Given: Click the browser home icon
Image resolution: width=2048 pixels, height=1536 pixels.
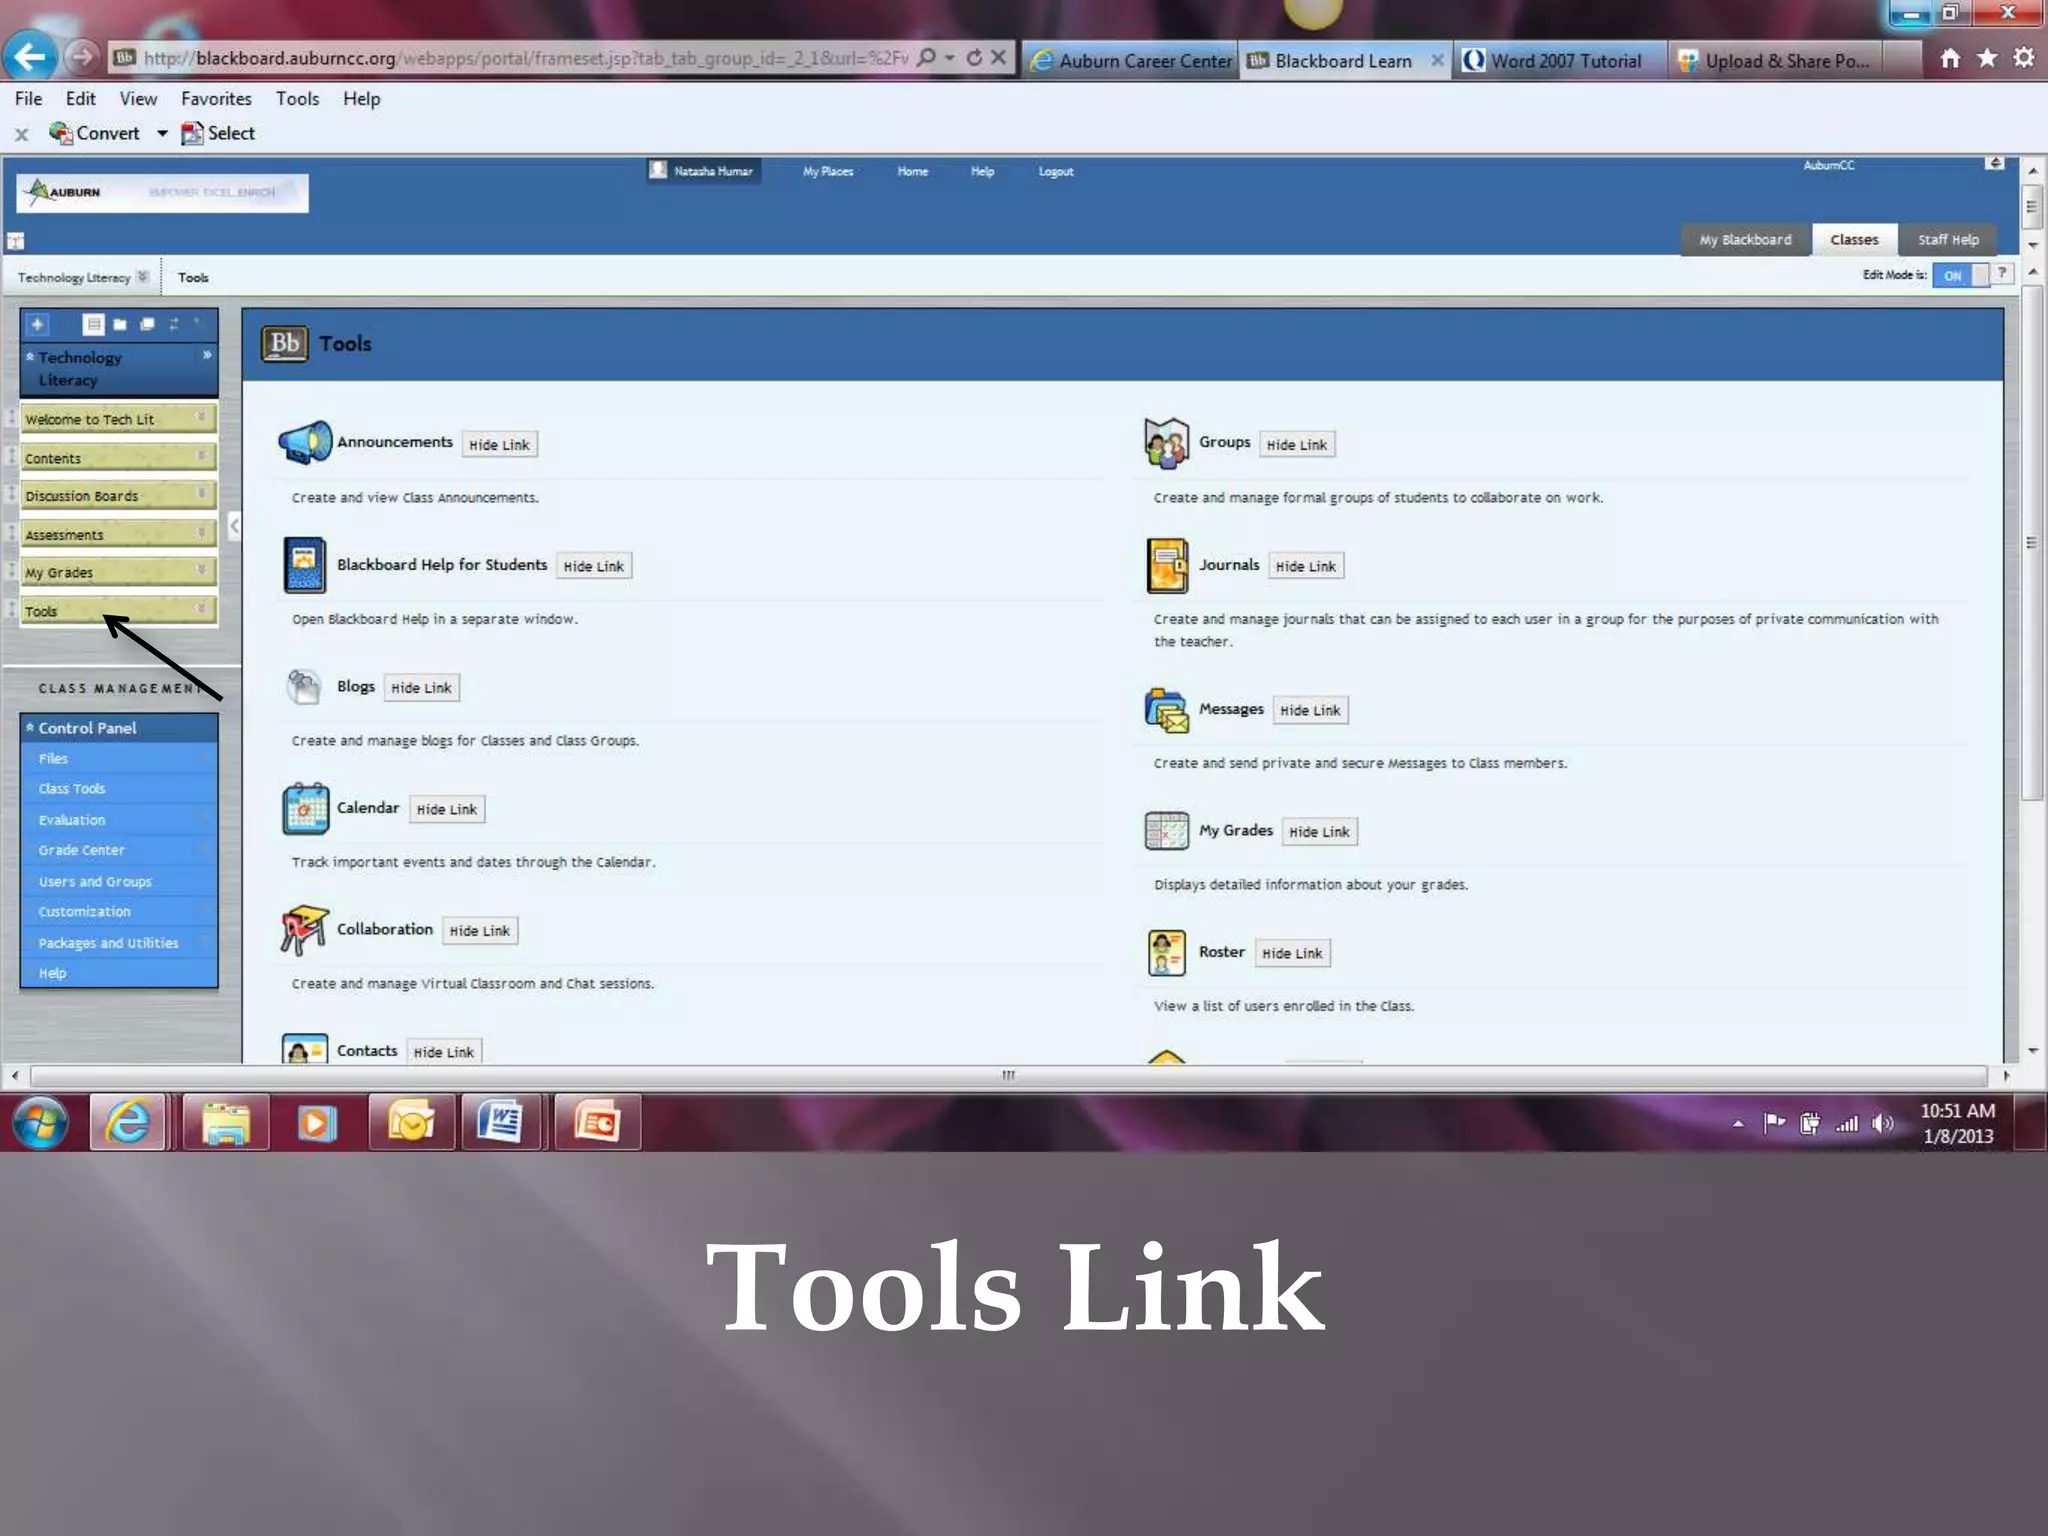Looking at the screenshot, I should click(x=1950, y=59).
